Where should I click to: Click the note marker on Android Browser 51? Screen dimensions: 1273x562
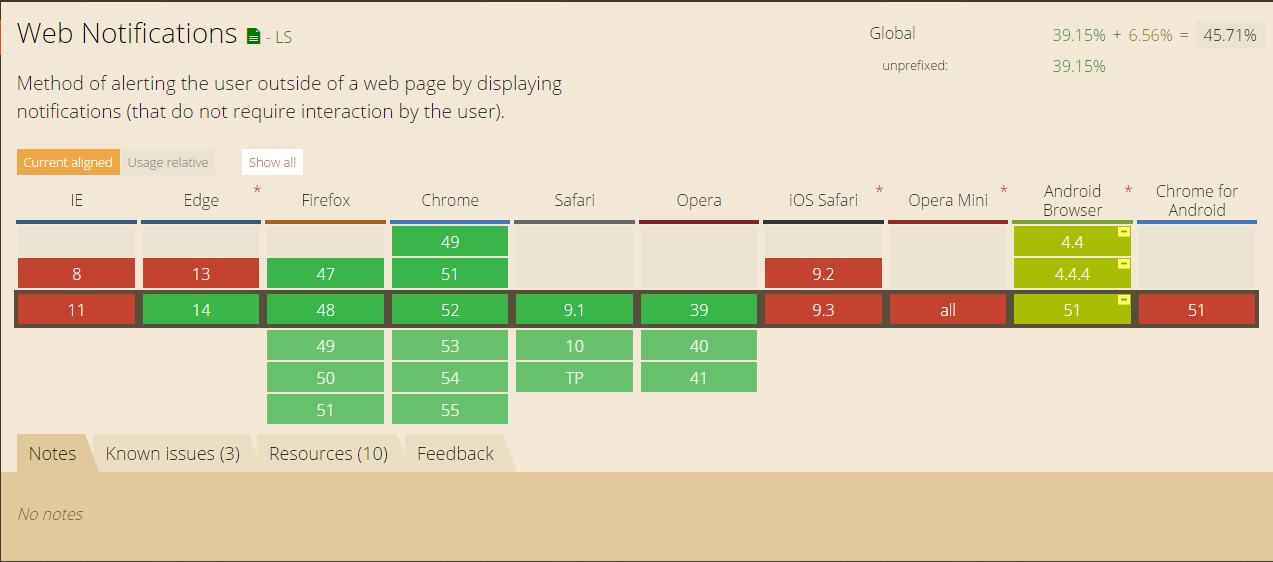point(1124,300)
